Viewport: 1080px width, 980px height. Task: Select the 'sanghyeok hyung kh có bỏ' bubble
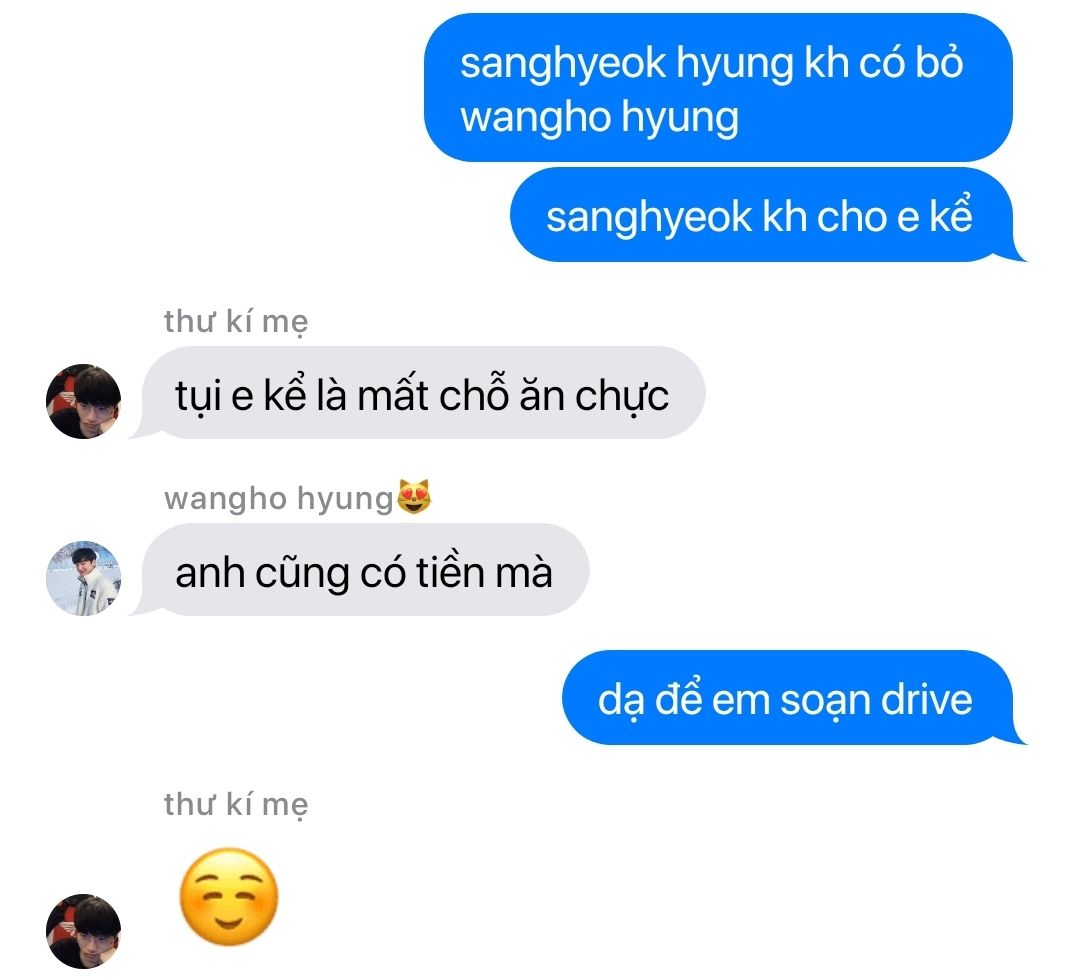(x=718, y=87)
